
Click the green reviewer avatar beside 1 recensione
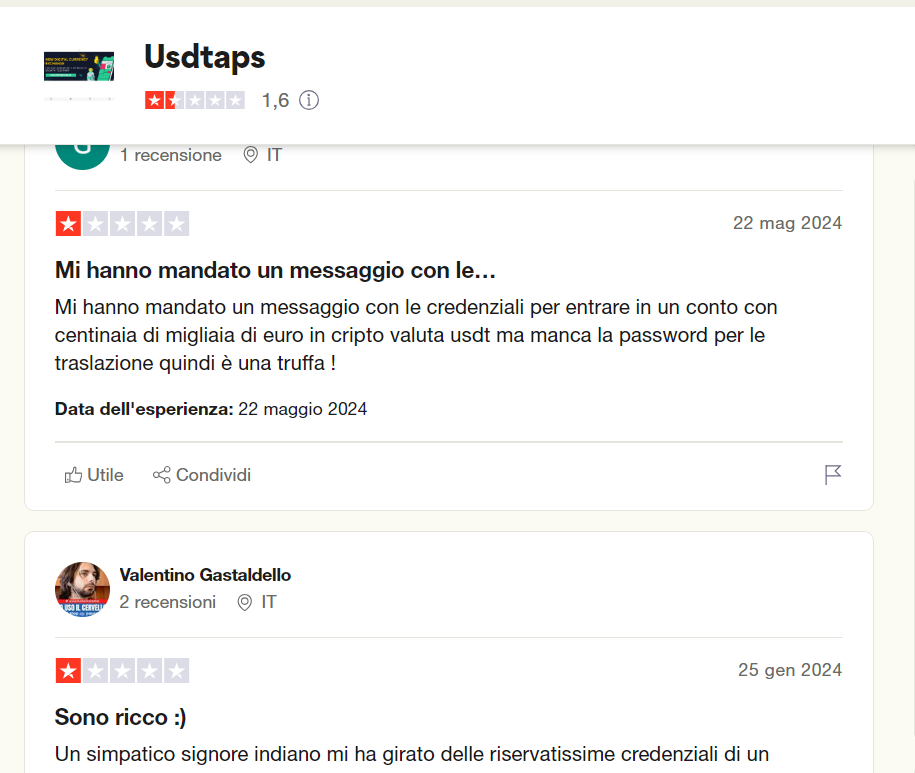pos(82,155)
